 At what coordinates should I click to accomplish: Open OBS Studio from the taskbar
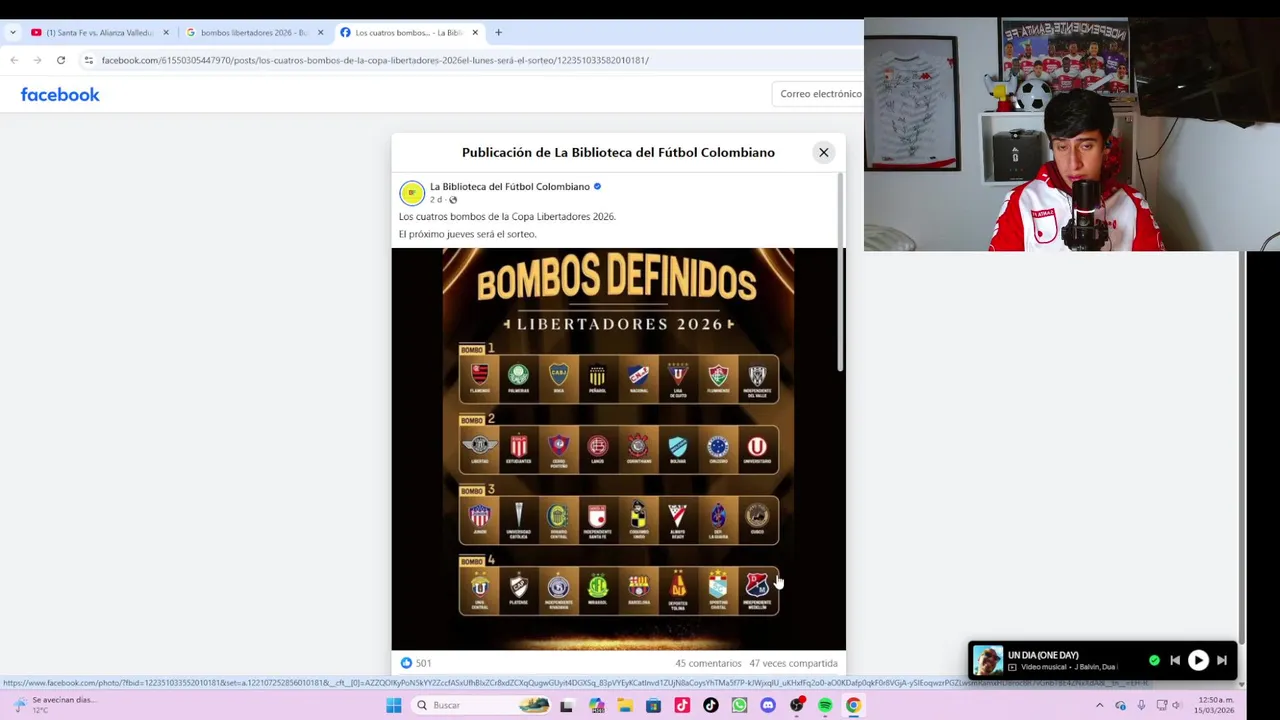coord(796,705)
